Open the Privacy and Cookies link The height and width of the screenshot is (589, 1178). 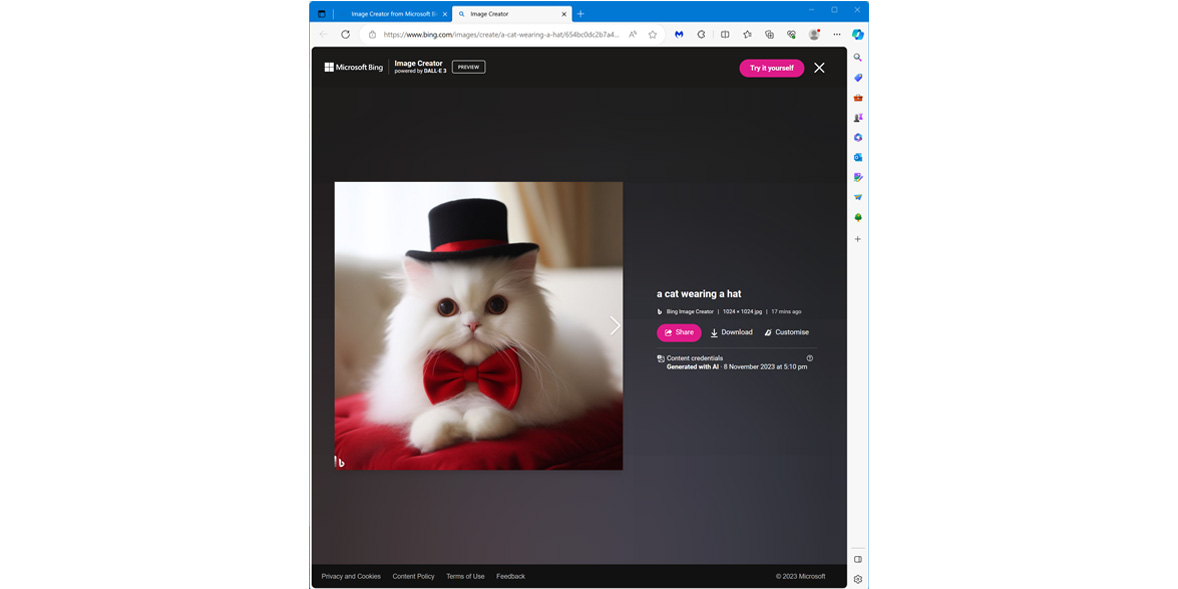tap(351, 576)
